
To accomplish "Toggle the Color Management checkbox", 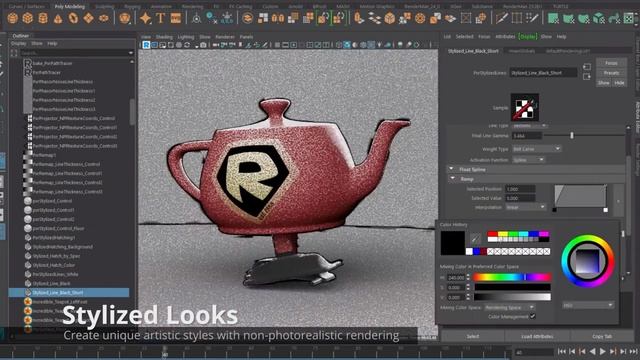I will pos(533,316).
